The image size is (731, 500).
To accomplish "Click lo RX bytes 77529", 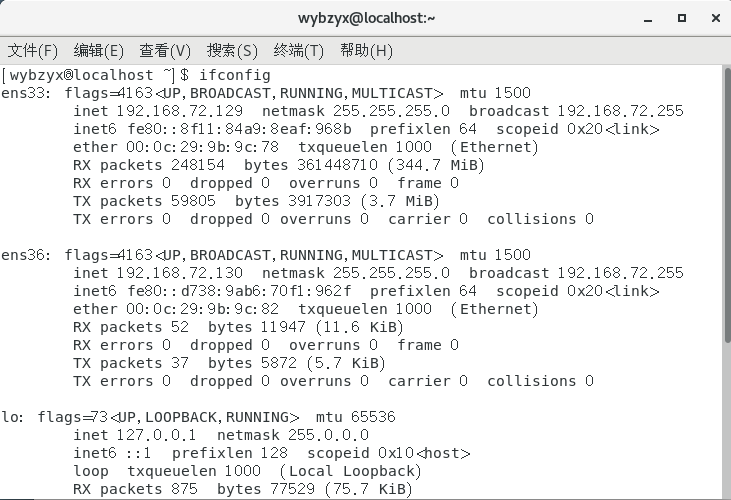I will [x=292, y=489].
